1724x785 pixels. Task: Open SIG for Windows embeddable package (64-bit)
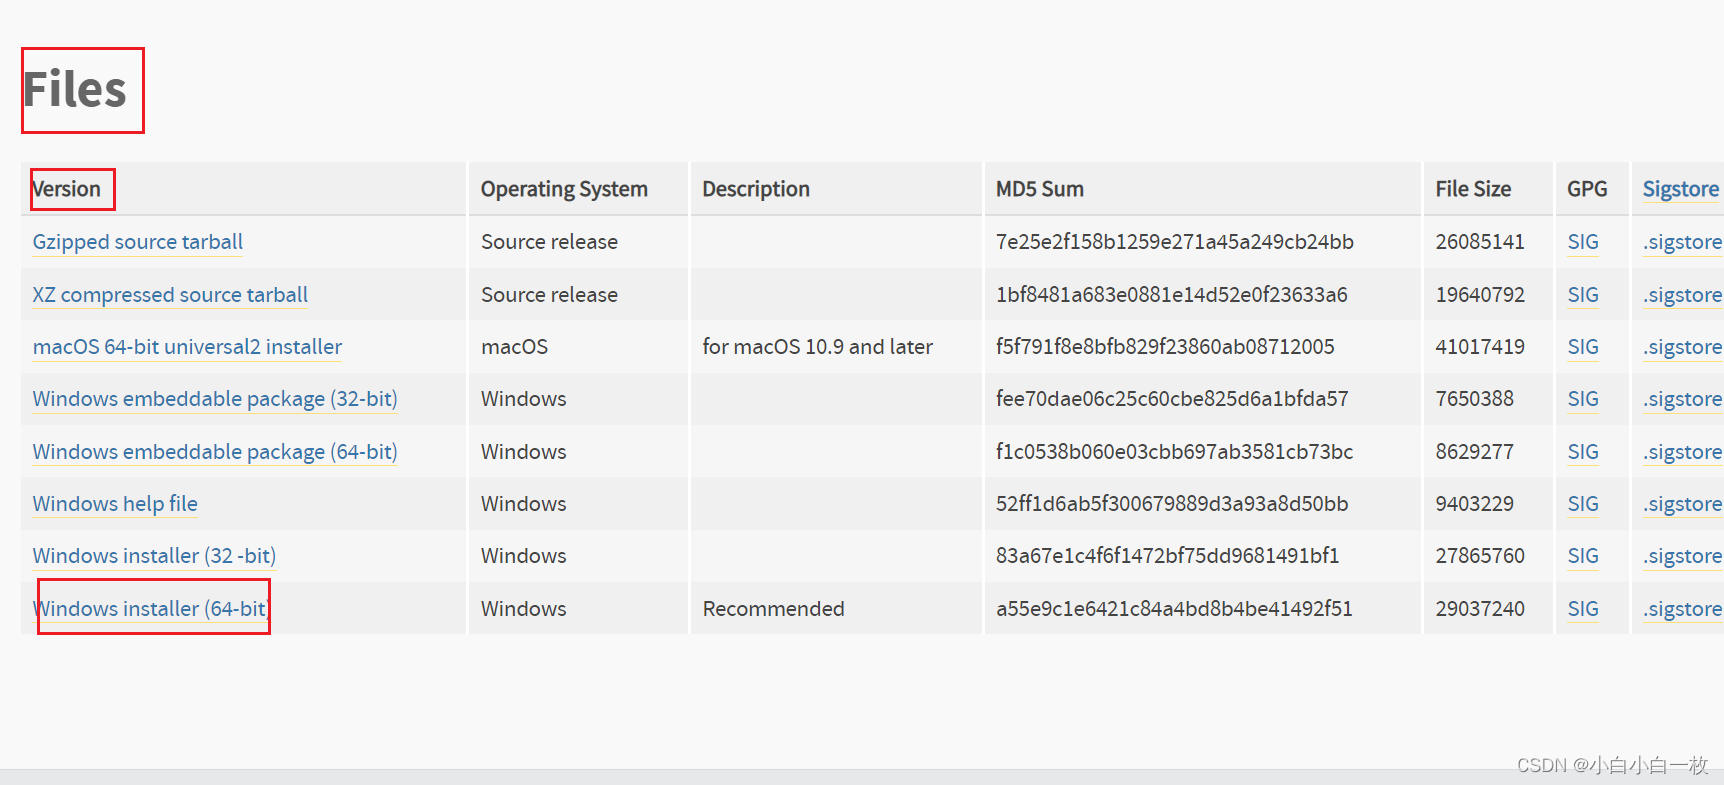point(1583,452)
